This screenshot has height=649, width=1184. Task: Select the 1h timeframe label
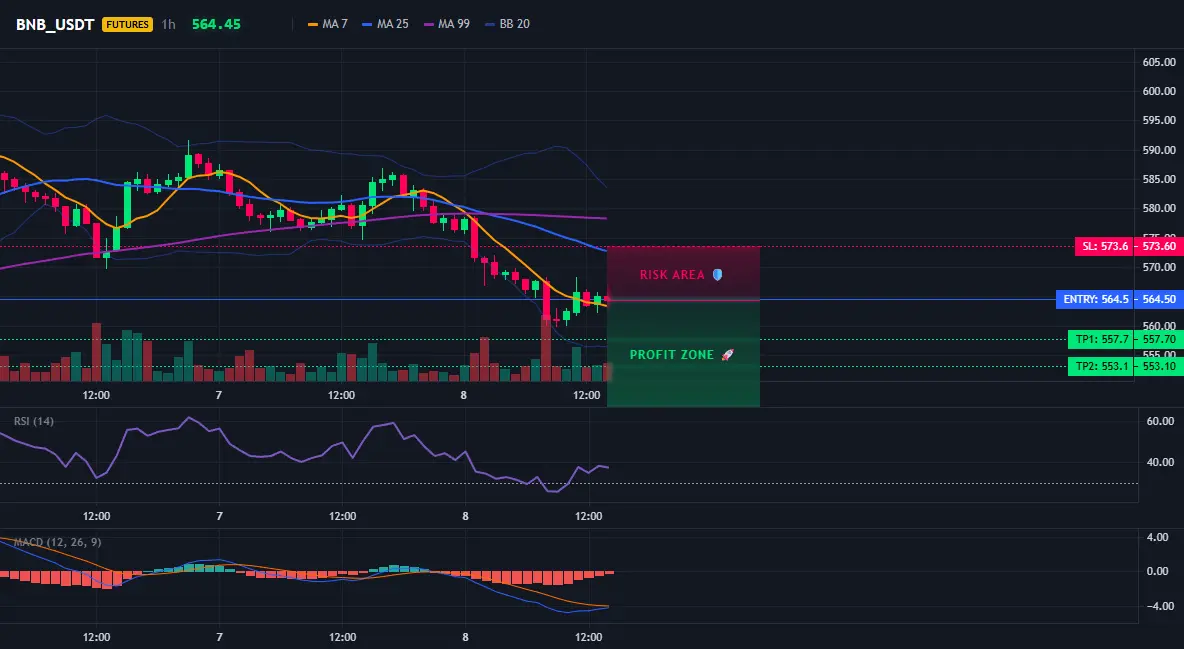(x=168, y=24)
